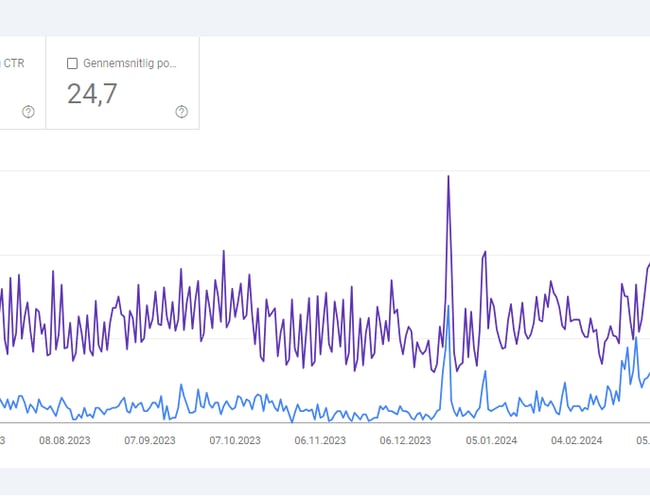Click the 07.10.2023 axis date
Image resolution: width=650 pixels, height=500 pixels.
235,440
